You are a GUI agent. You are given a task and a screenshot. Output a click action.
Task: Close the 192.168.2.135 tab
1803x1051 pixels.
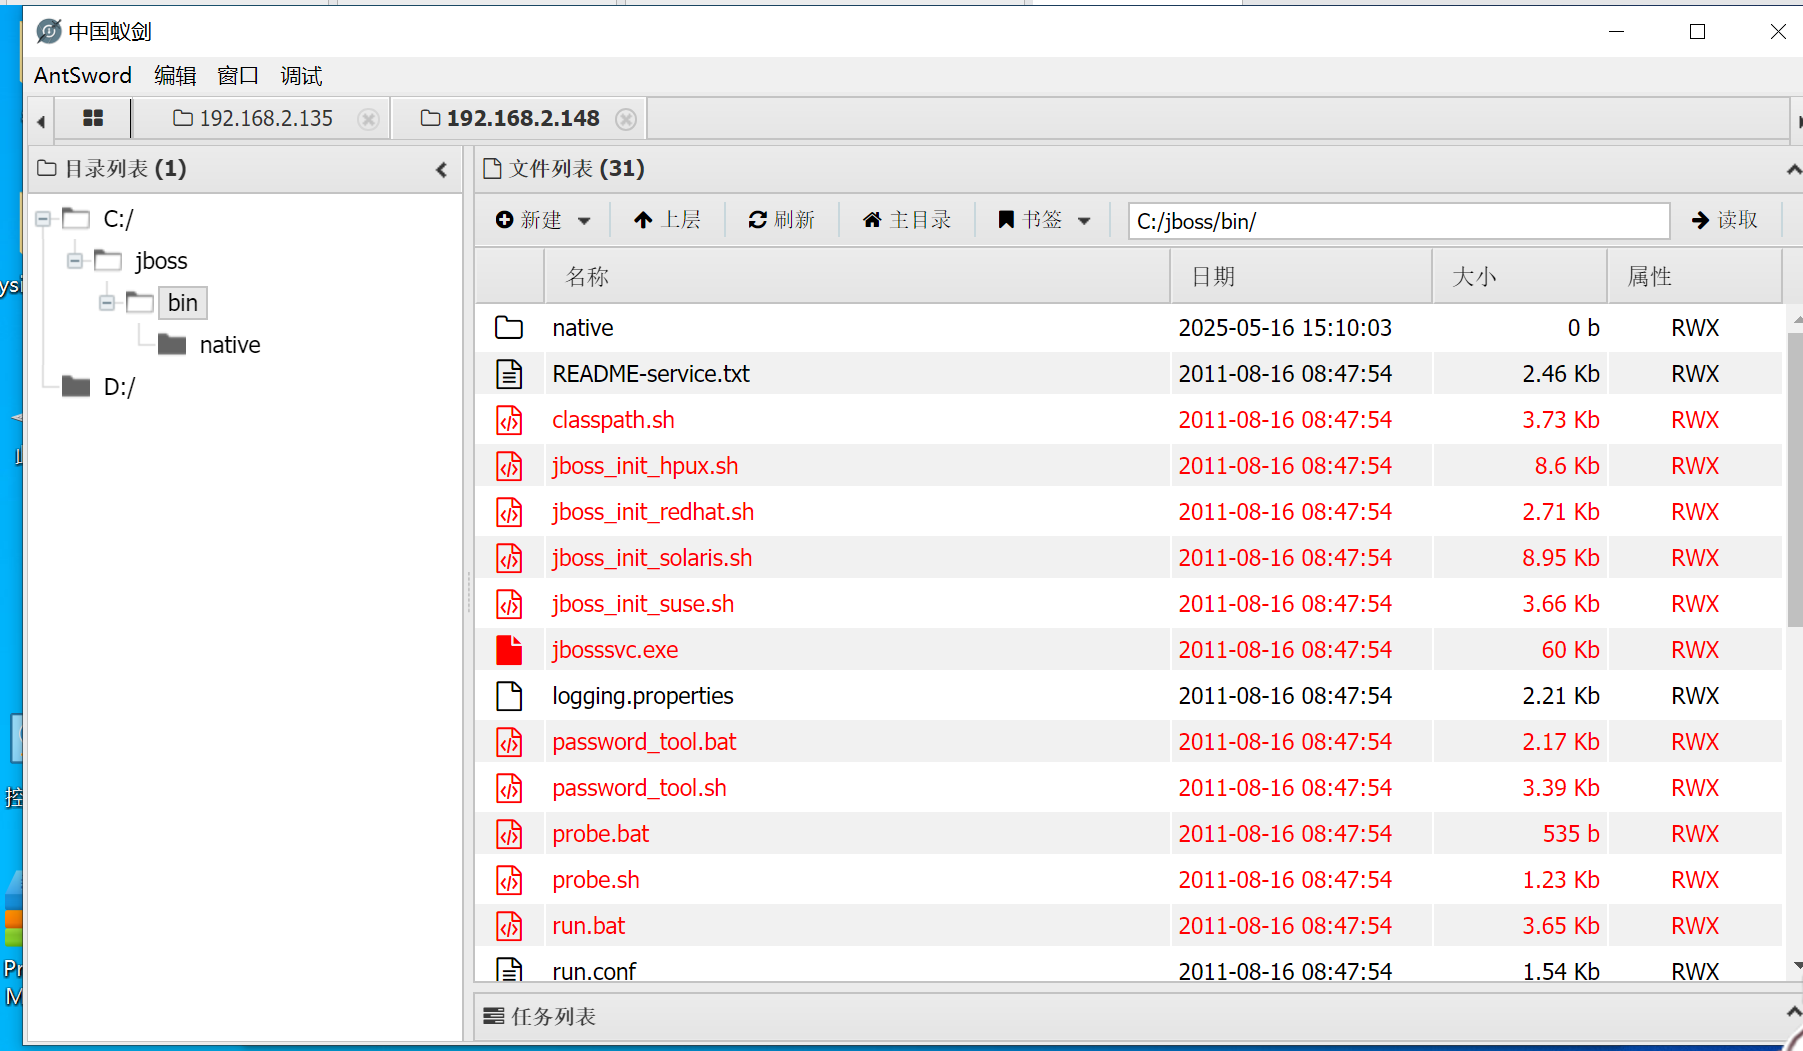(369, 119)
